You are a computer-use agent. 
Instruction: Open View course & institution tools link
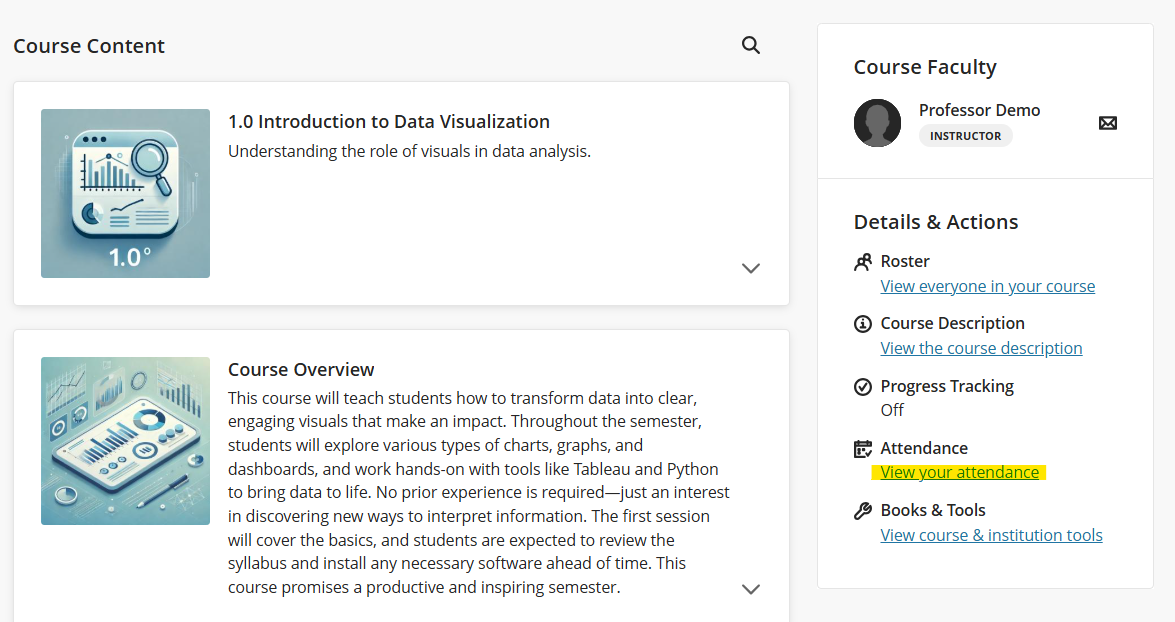click(x=991, y=535)
